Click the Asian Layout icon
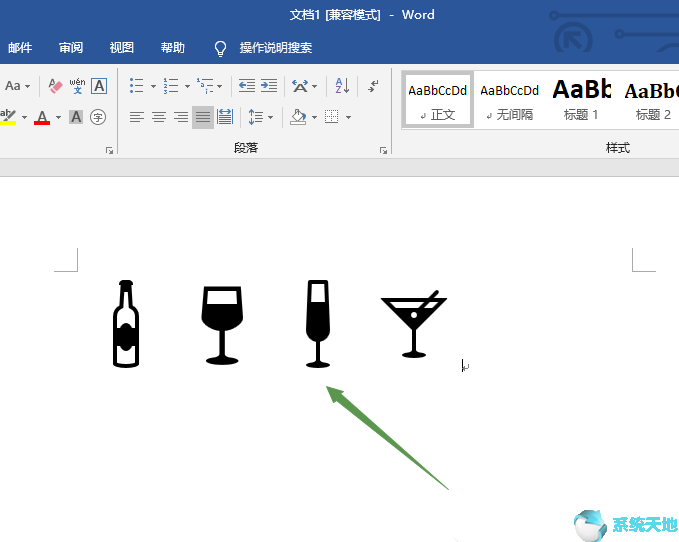679x542 pixels. (300, 86)
